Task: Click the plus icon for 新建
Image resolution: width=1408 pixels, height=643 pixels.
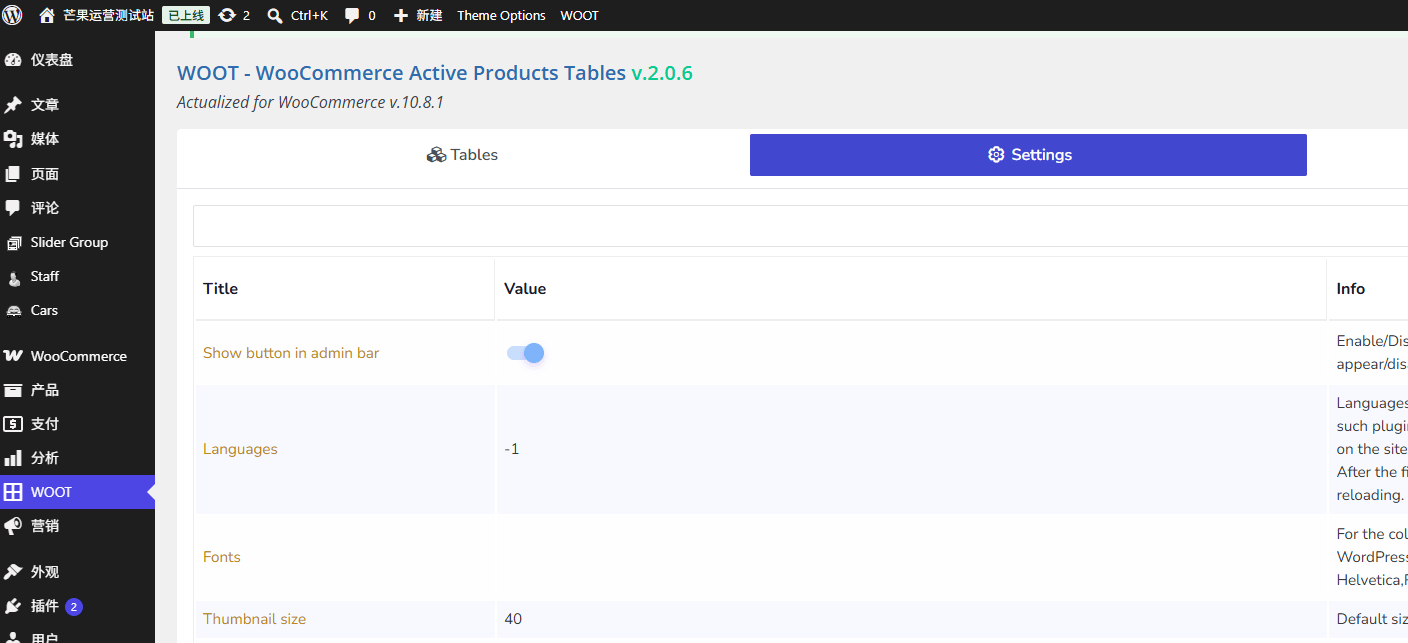Action: pyautogui.click(x=401, y=15)
